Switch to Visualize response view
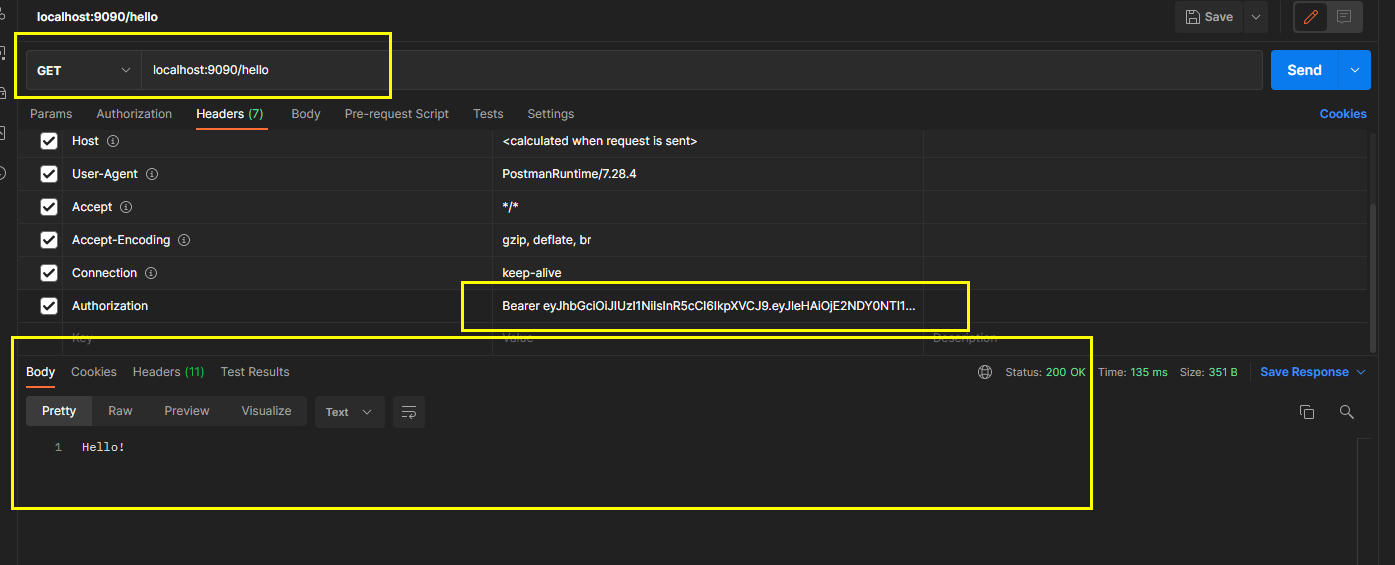The width and height of the screenshot is (1395, 565). click(x=266, y=411)
